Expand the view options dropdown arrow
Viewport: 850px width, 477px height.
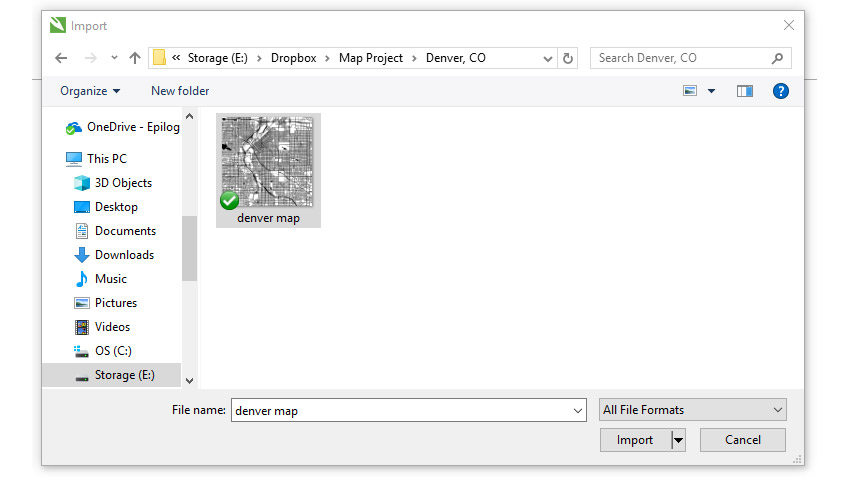712,91
